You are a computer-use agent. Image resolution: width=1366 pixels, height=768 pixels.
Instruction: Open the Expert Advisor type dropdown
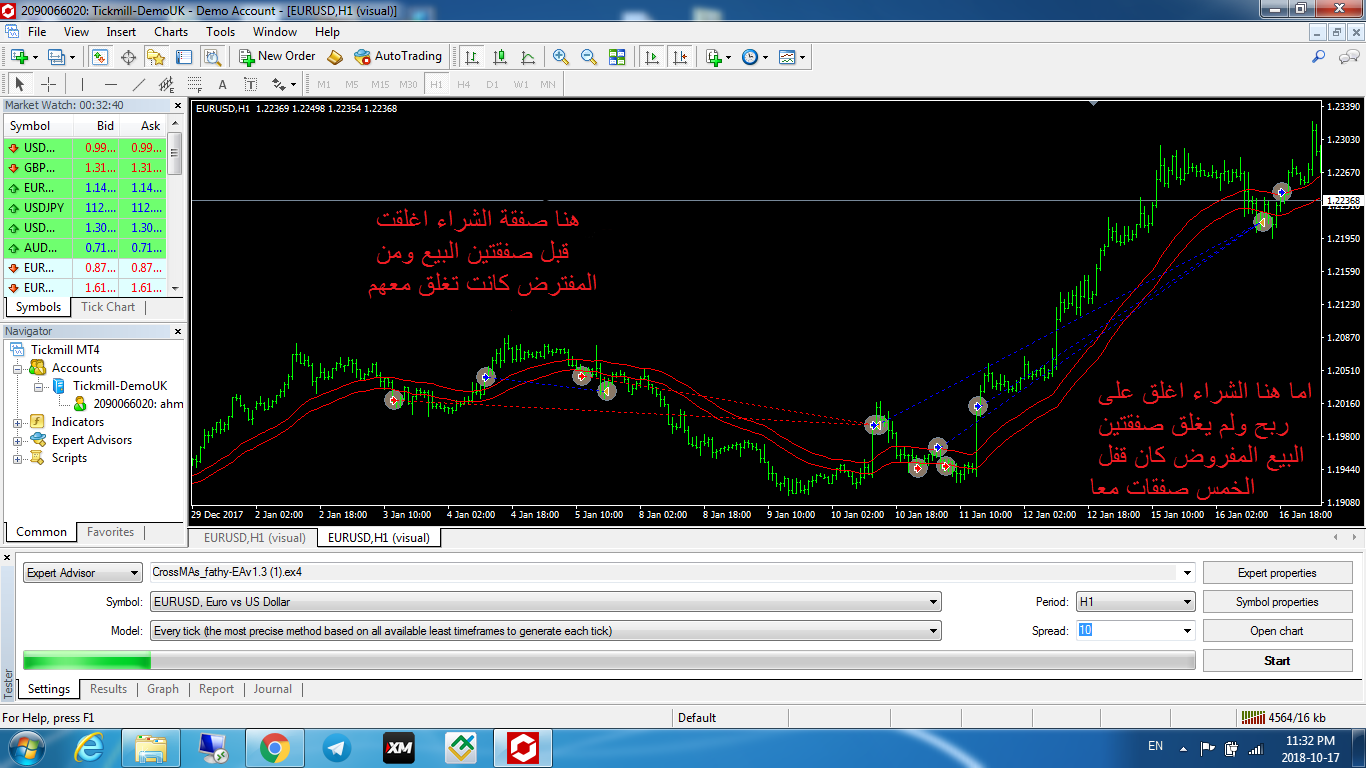83,573
